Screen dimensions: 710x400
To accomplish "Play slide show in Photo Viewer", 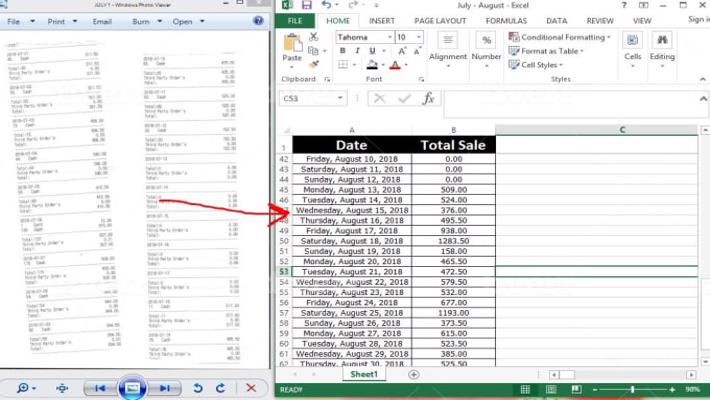I will click(132, 387).
